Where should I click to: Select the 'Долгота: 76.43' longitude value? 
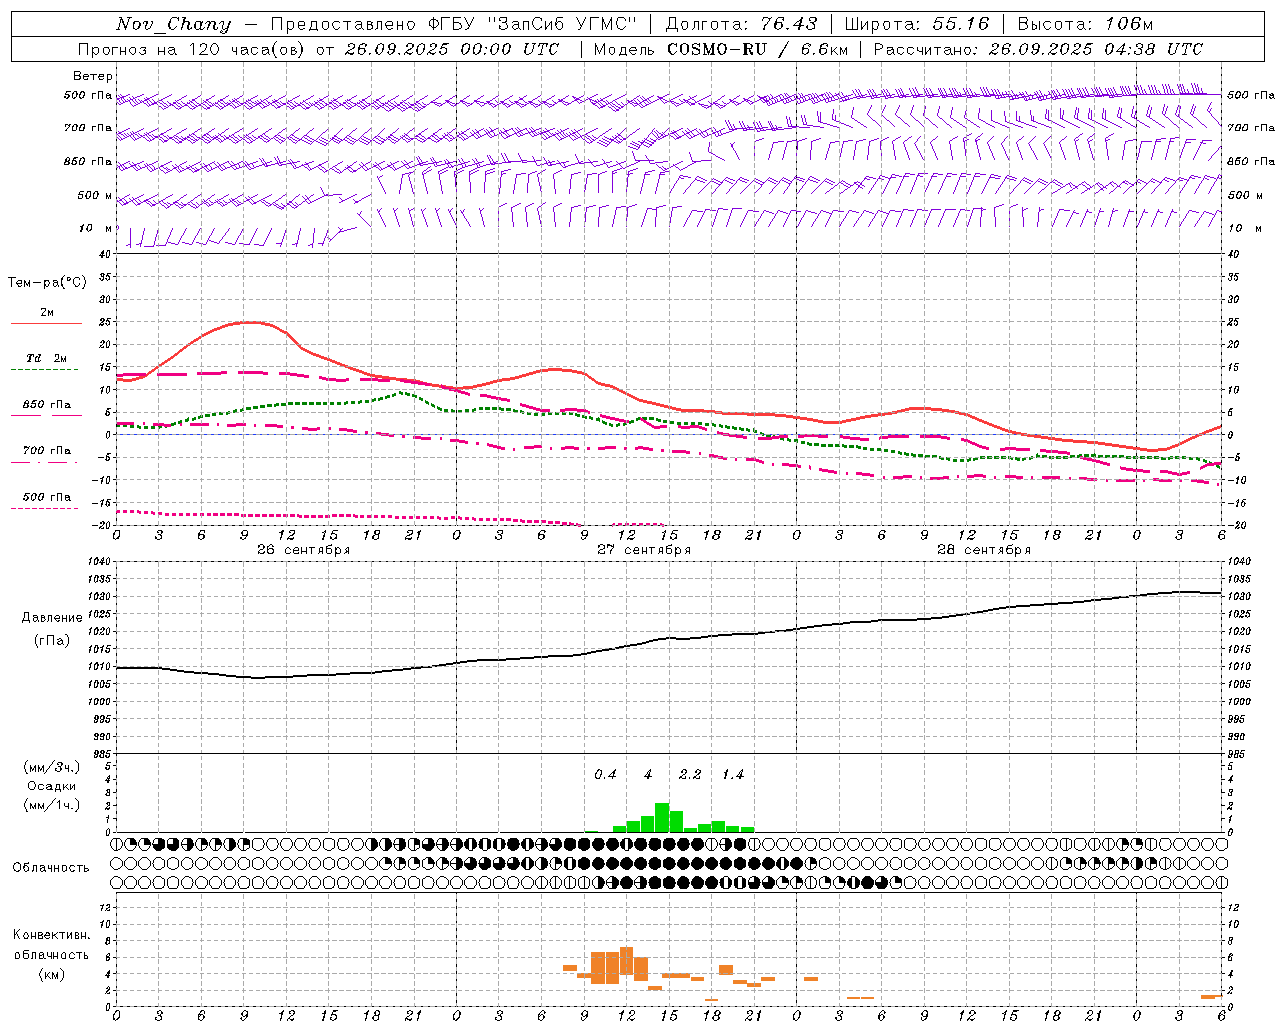point(741,24)
